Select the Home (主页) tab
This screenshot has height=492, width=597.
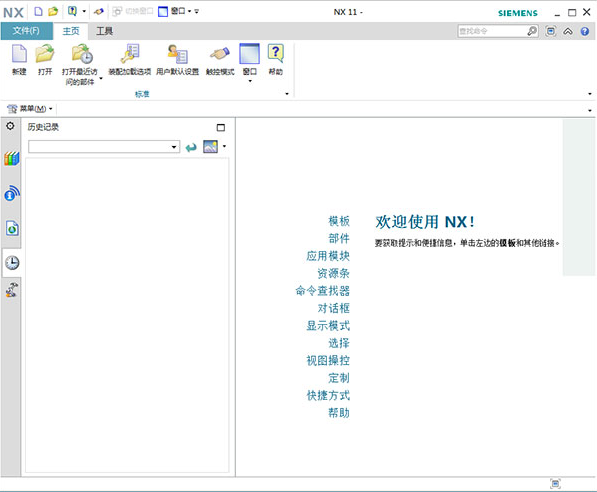[x=71, y=31]
